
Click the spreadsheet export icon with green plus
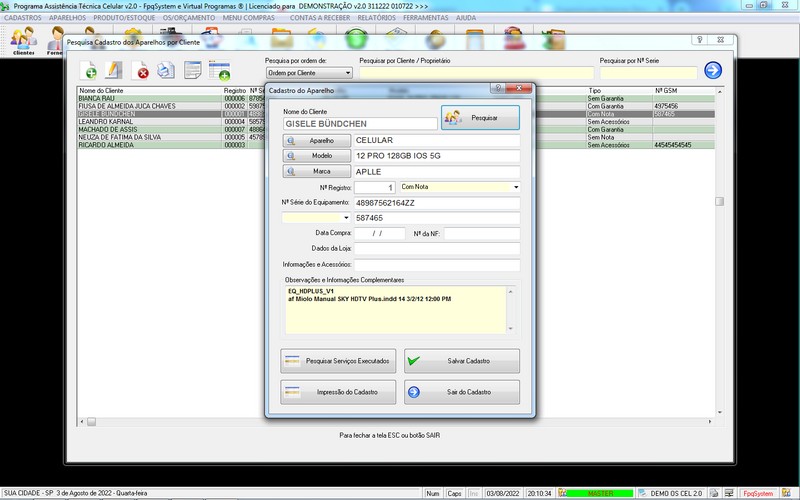point(220,70)
